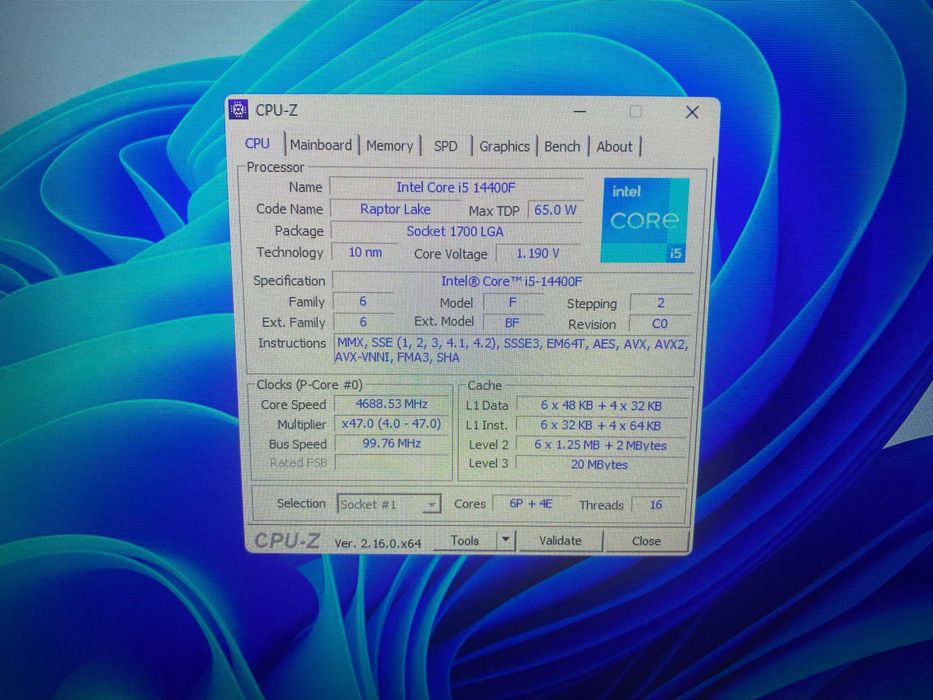The width and height of the screenshot is (933, 700).
Task: Click the Intel Core i5 logo badge
Action: [x=645, y=220]
